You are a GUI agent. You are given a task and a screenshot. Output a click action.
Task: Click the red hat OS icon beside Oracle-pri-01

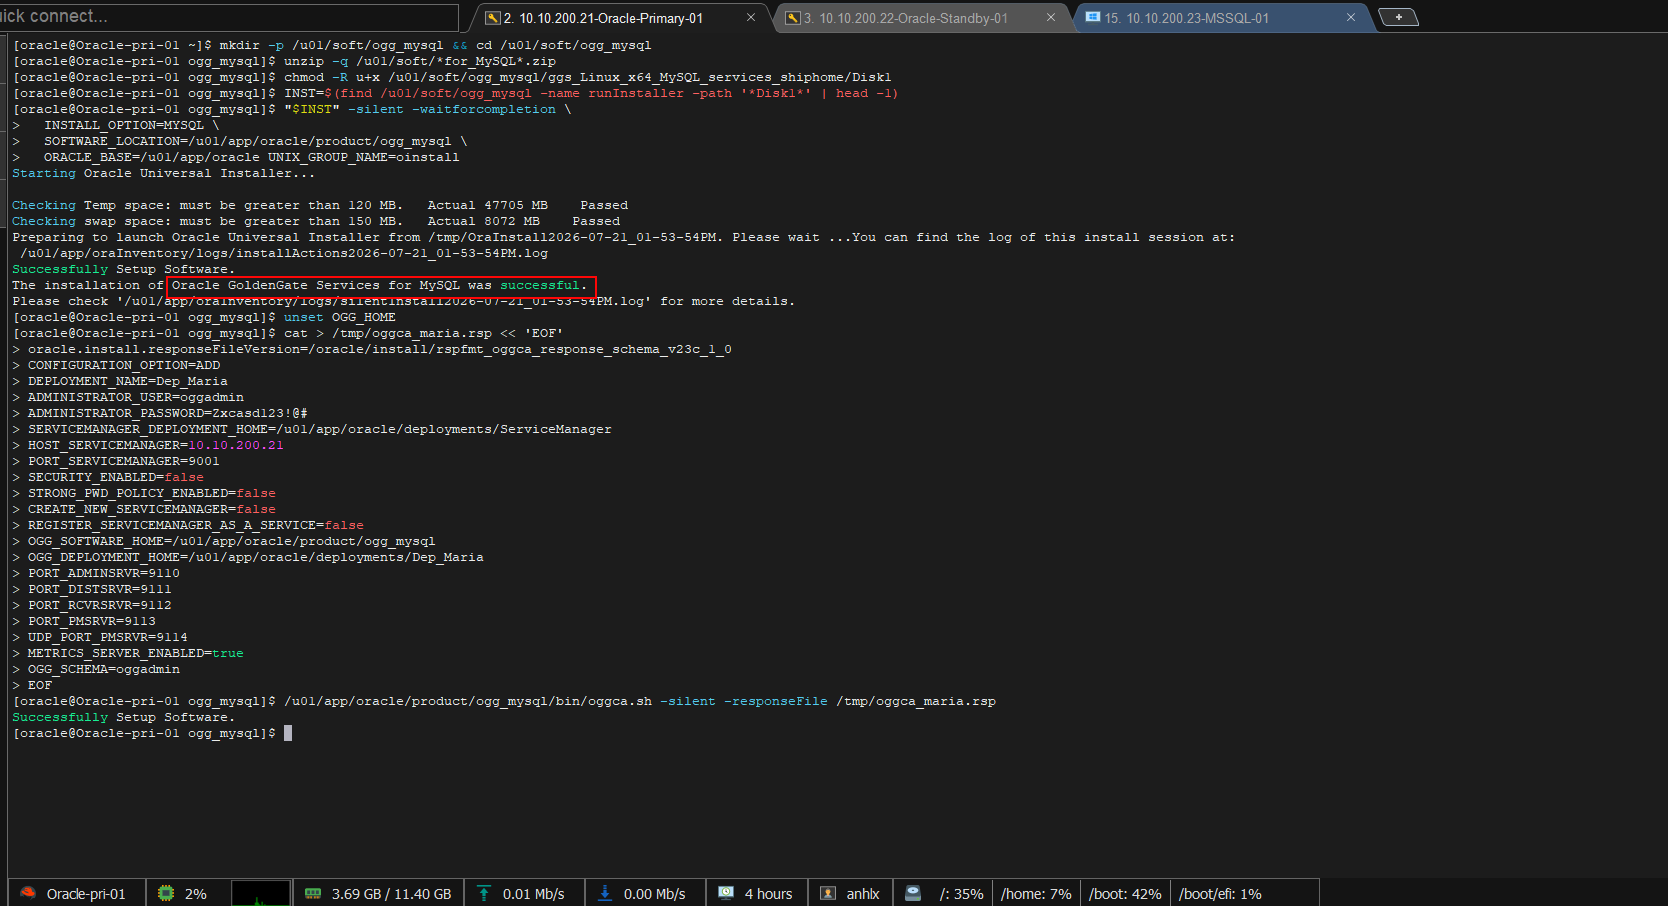pyautogui.click(x=28, y=893)
